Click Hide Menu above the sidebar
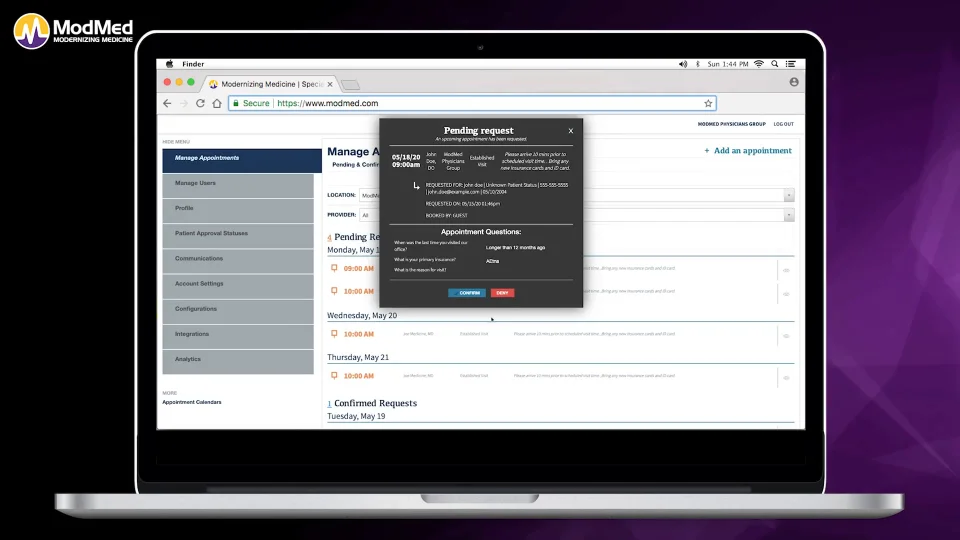Viewport: 960px width, 540px height. pyautogui.click(x=176, y=141)
